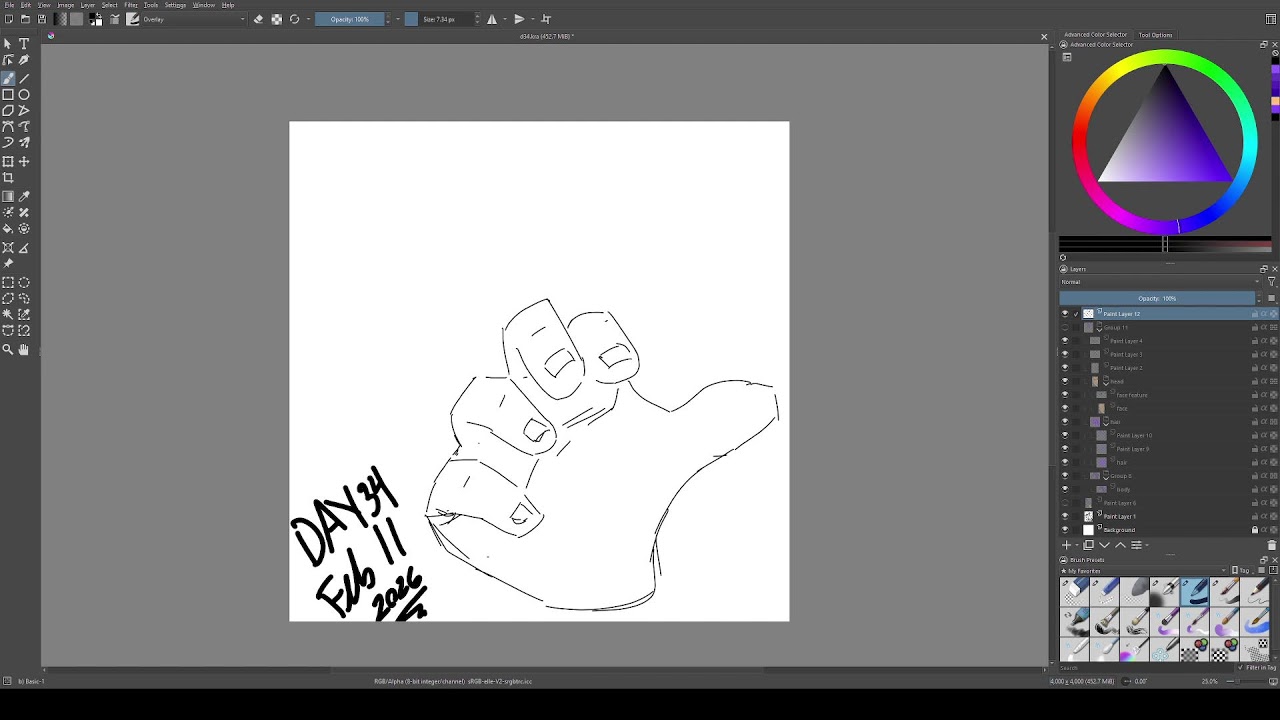Image resolution: width=1280 pixels, height=720 pixels.
Task: Select the Measure tool
Action: tap(24, 248)
